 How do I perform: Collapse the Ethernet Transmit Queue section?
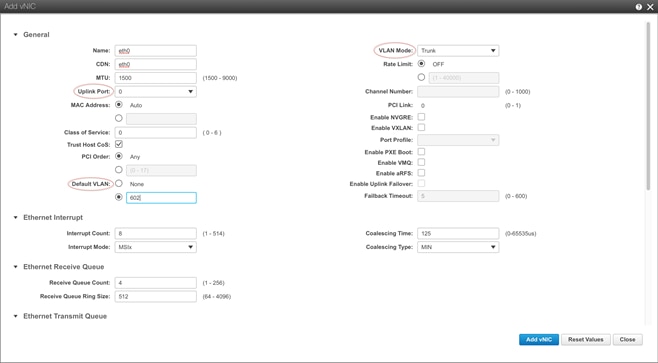(16, 316)
